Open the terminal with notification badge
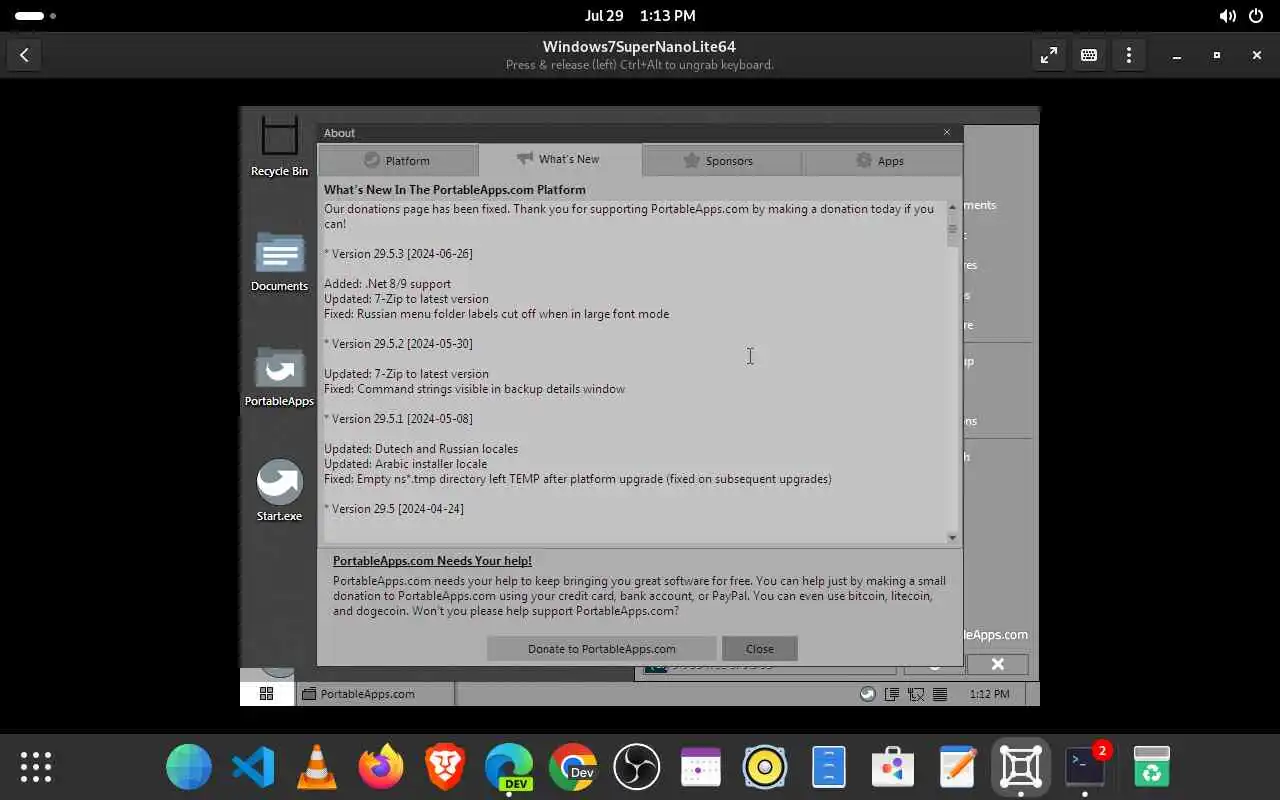 tap(1085, 767)
